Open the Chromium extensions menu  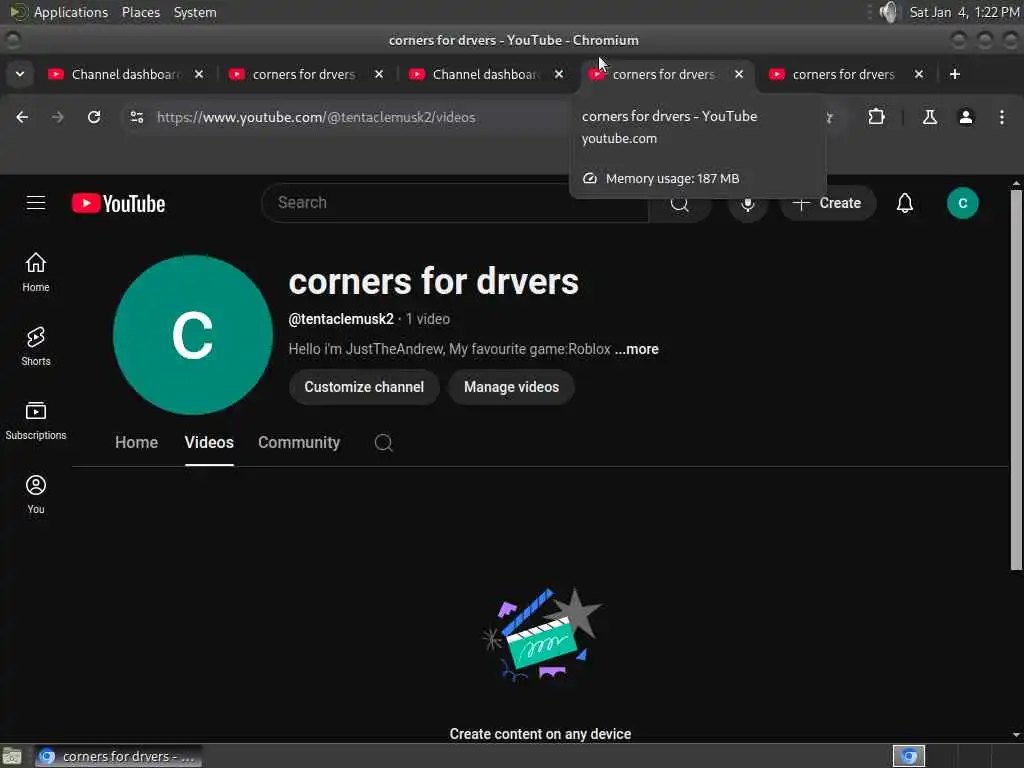point(876,117)
